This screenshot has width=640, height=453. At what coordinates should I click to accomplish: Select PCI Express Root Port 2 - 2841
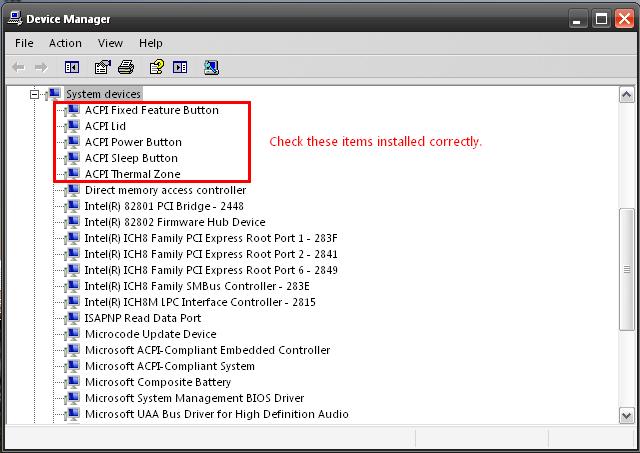(x=211, y=254)
